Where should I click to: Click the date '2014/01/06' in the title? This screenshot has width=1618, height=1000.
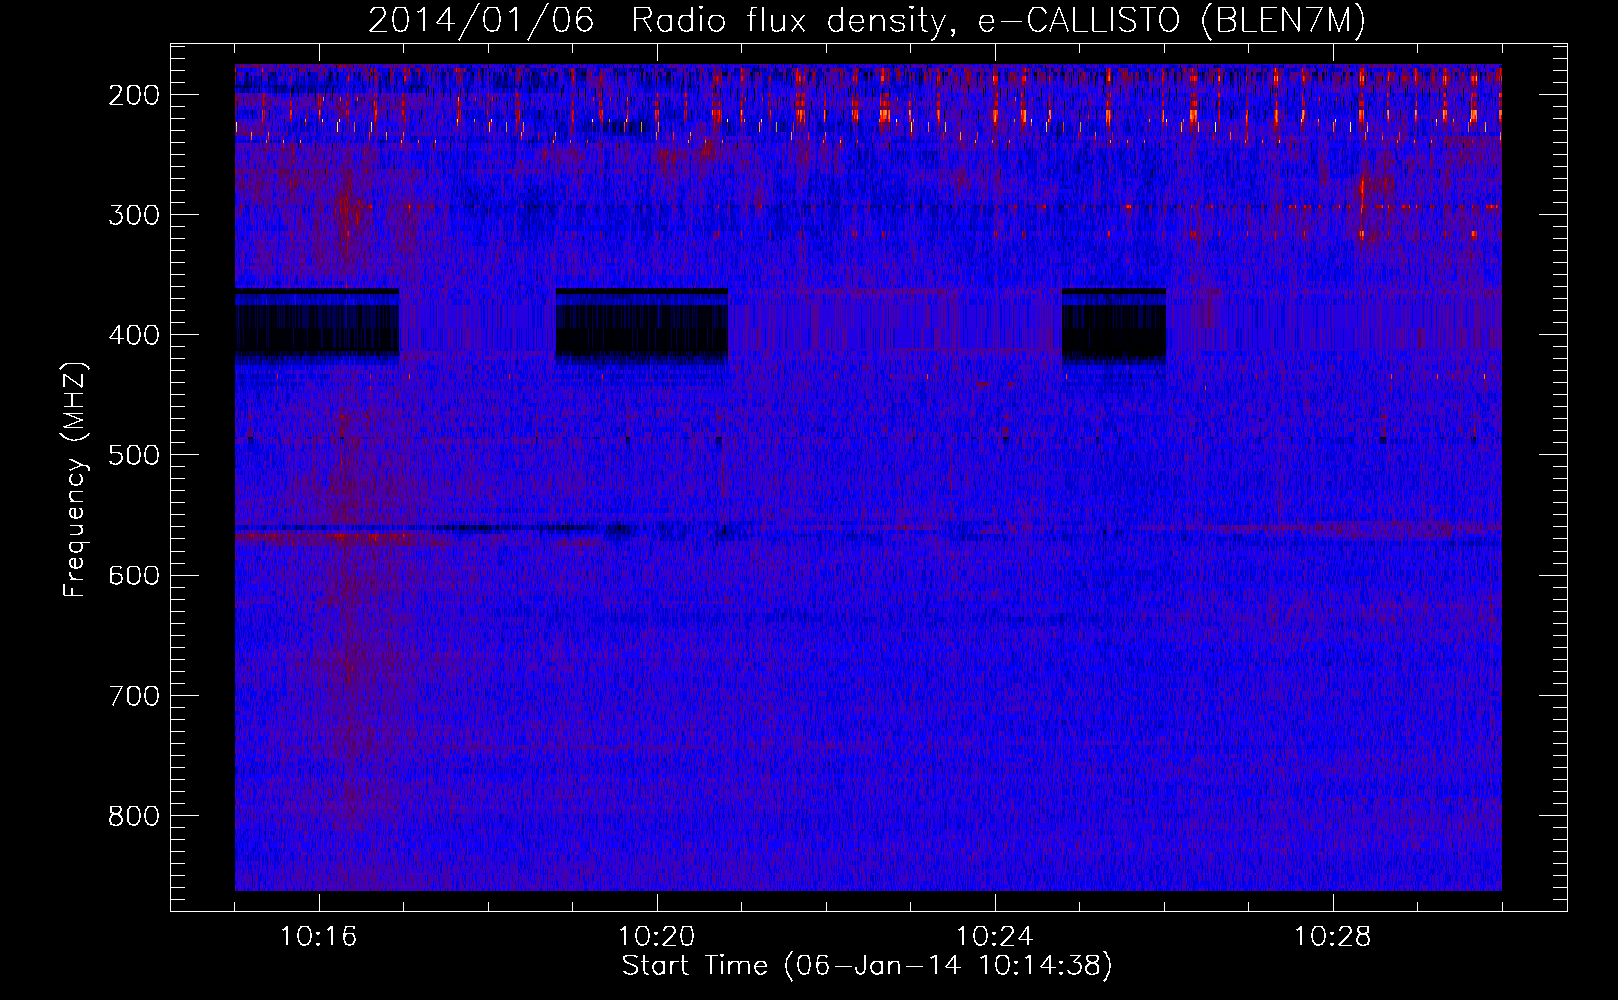pos(481,21)
